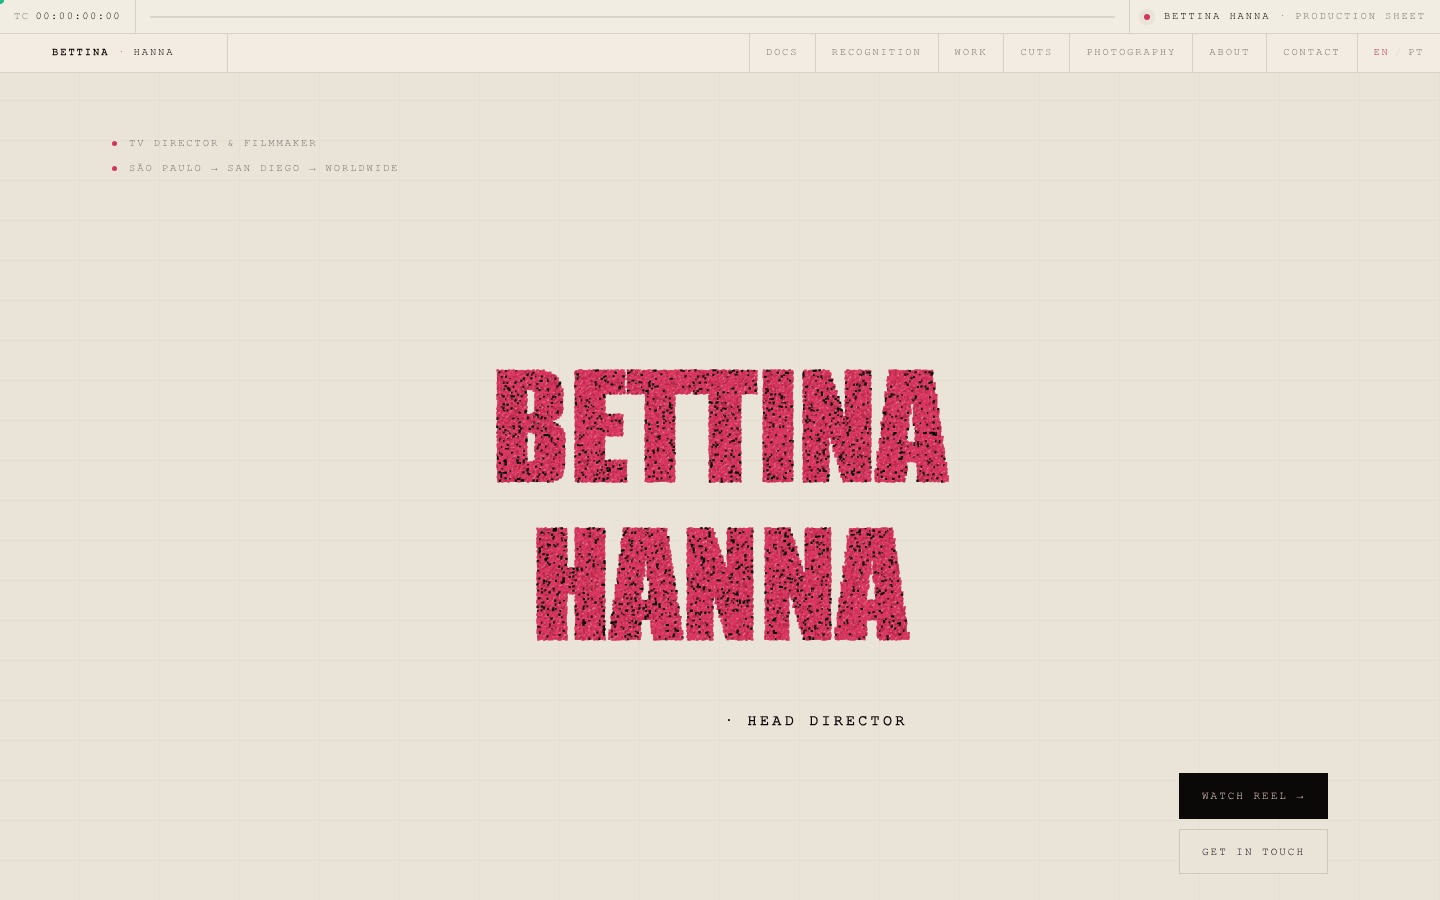This screenshot has width=1440, height=900.
Task: Click the Watch Reel button
Action: tap(1253, 796)
